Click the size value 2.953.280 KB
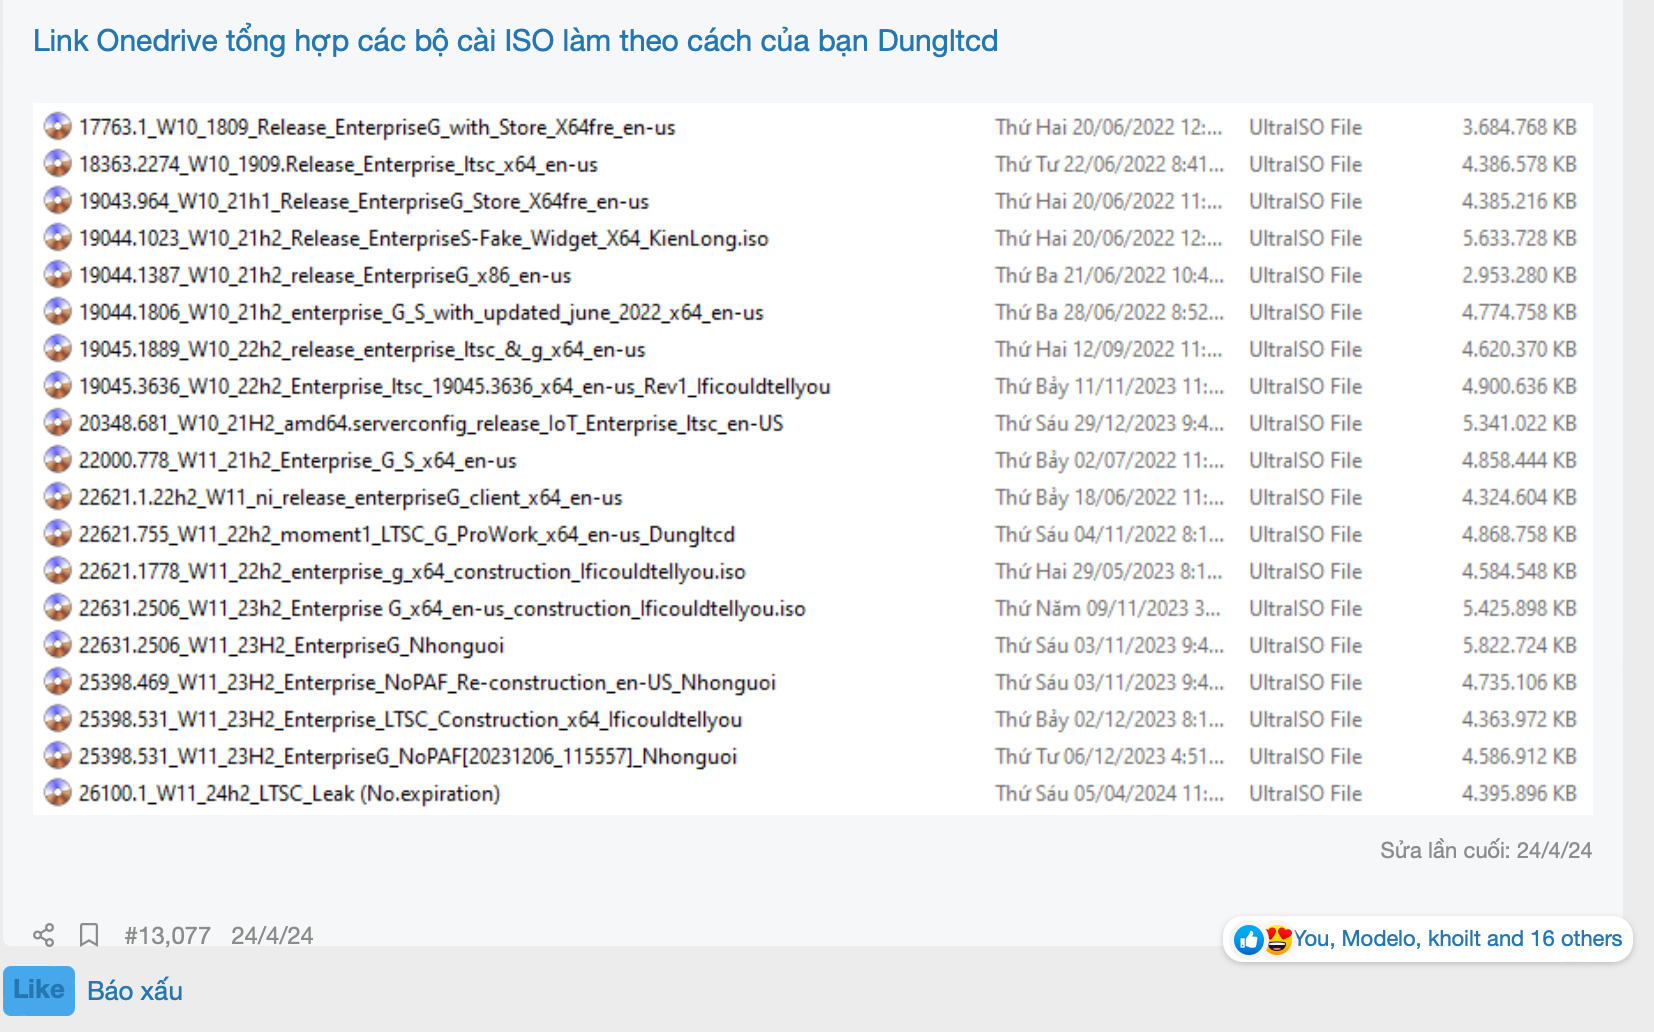This screenshot has width=1654, height=1032. (1519, 275)
